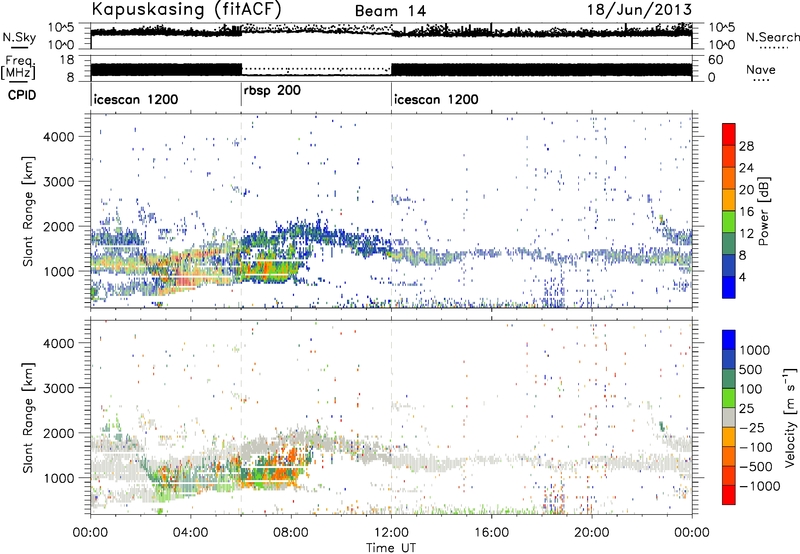Image resolution: width=800 pixels, height=554 pixels.
Task: Click the "Velocity [m s-1]" color bar title
Action: 790,417
